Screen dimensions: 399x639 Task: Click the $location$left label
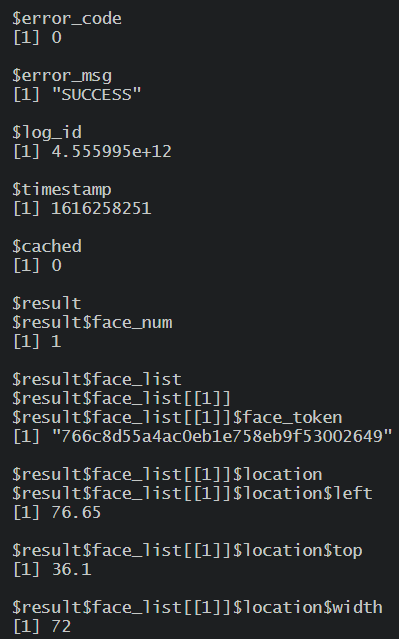[192, 493]
